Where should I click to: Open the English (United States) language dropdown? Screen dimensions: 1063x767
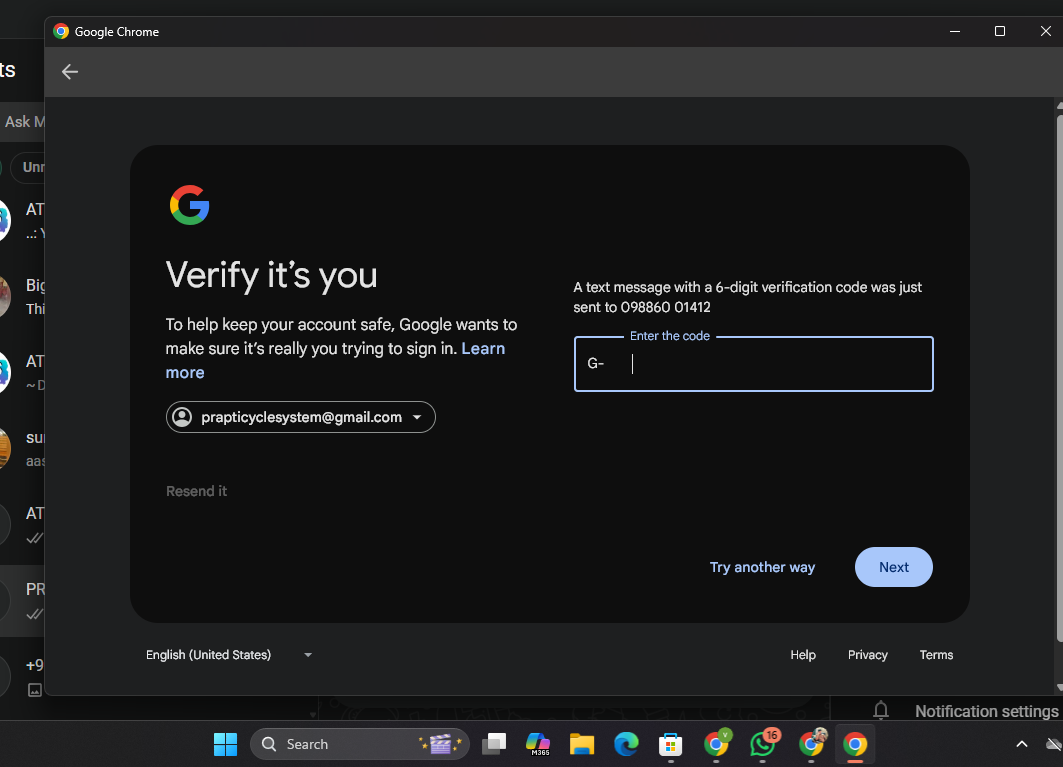point(229,654)
